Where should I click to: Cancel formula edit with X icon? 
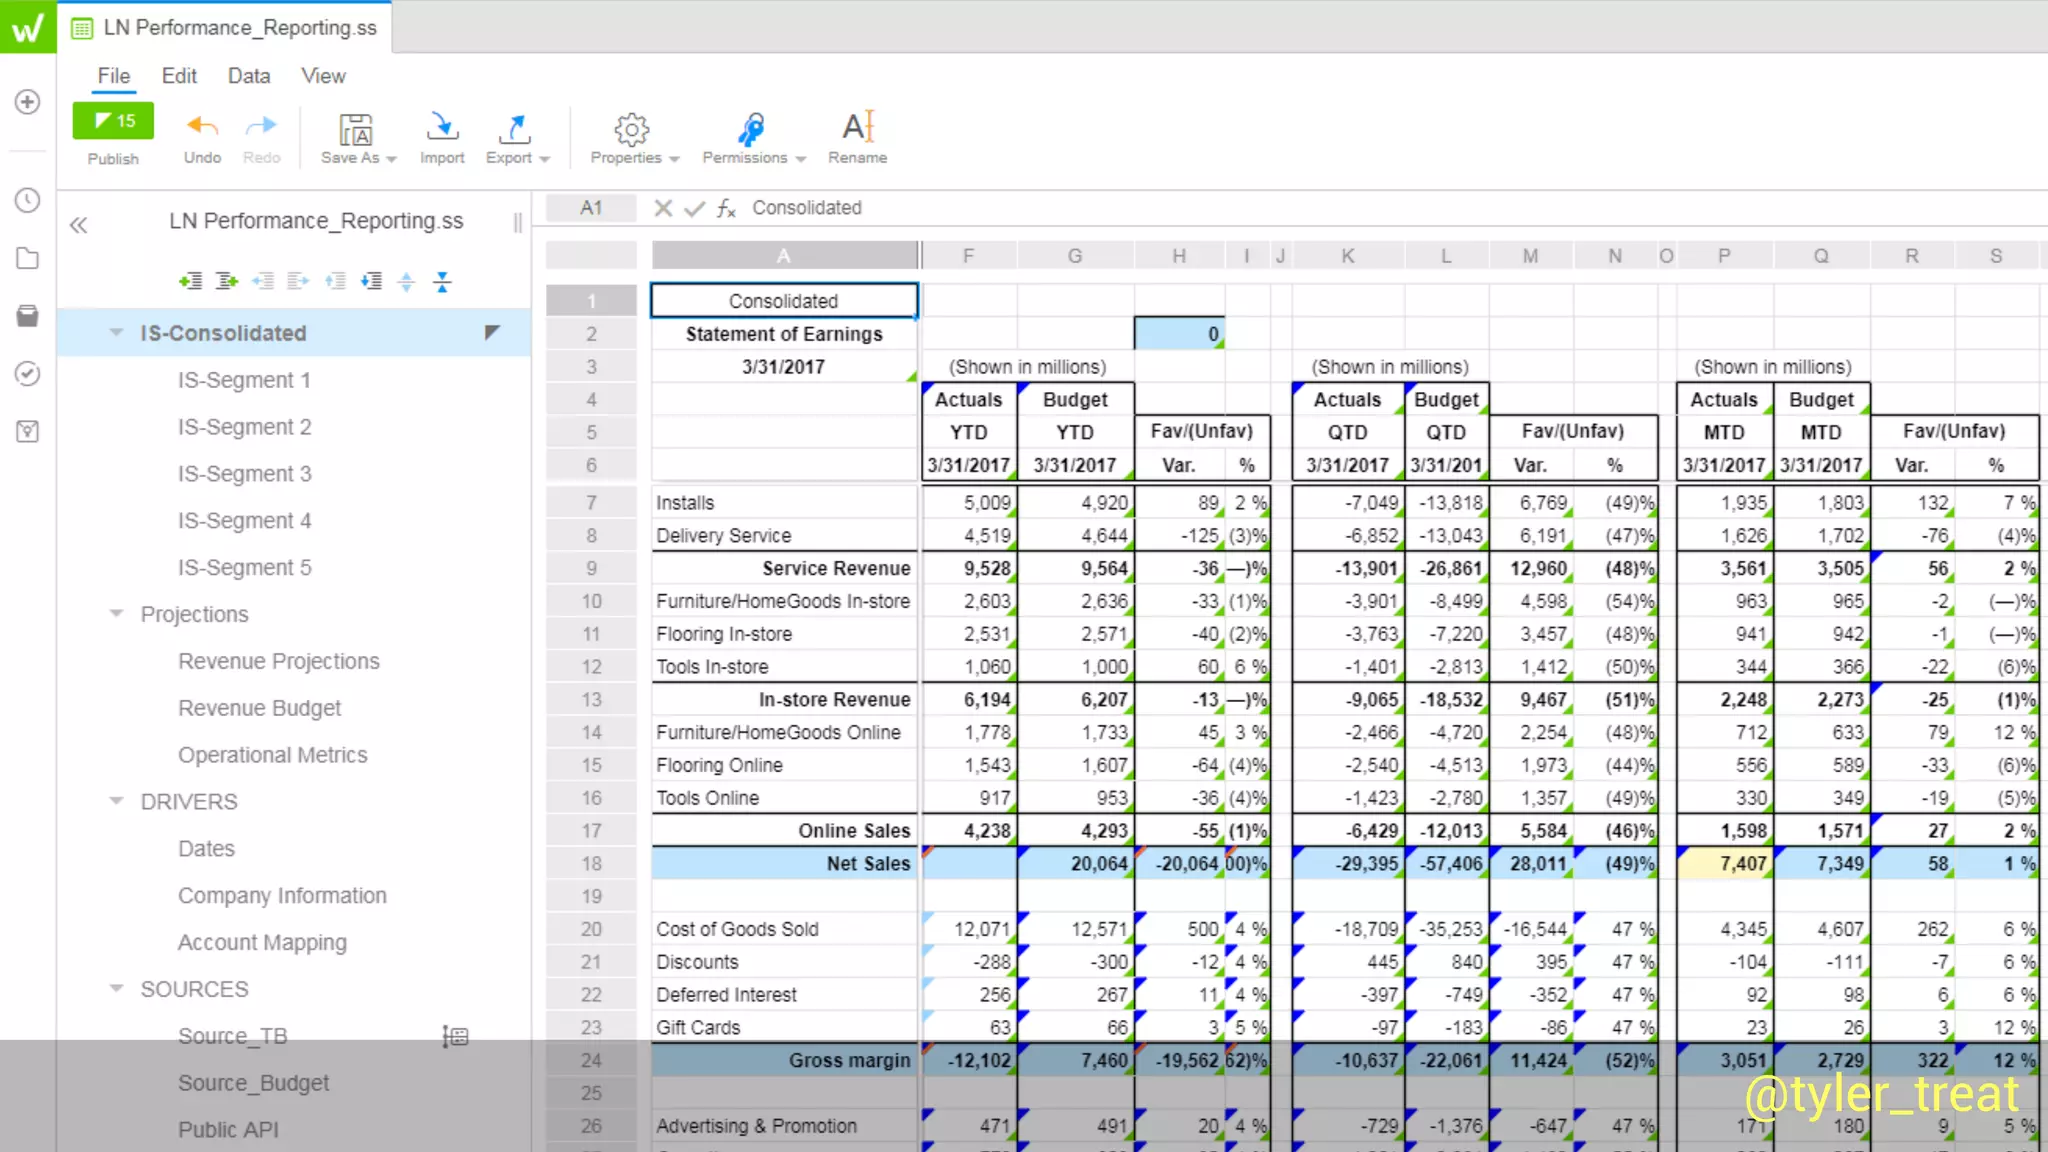[x=663, y=208]
